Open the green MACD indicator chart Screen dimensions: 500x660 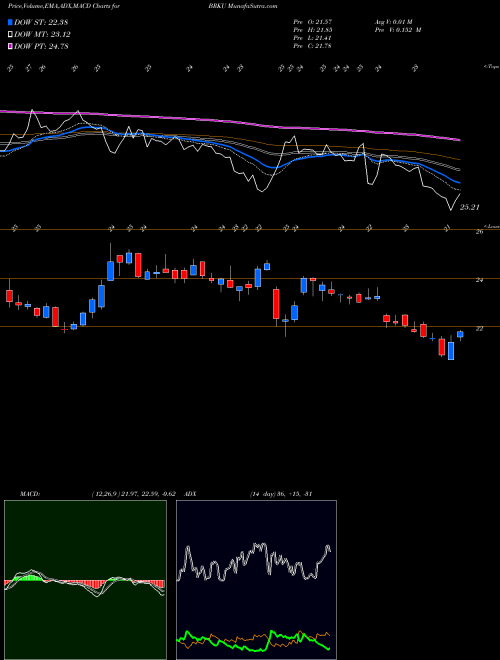coord(85,580)
